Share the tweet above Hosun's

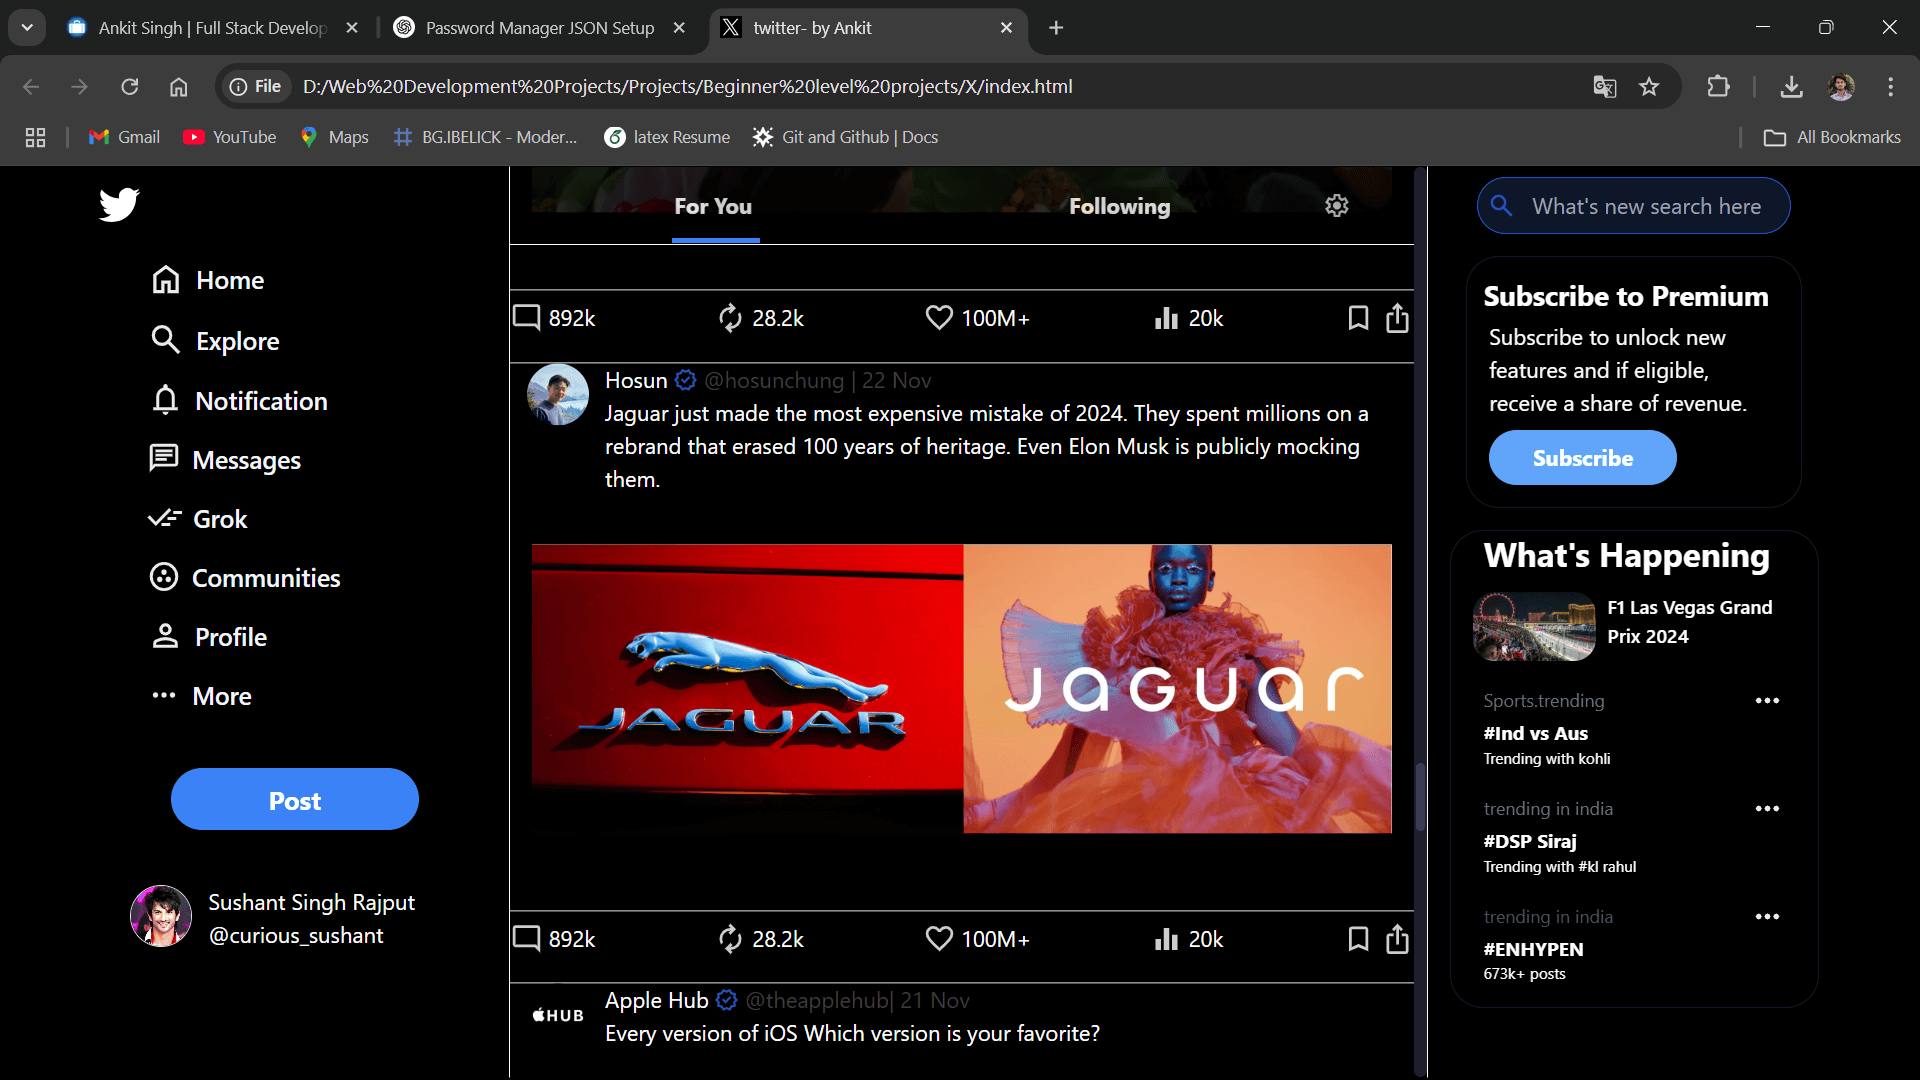click(x=1397, y=318)
